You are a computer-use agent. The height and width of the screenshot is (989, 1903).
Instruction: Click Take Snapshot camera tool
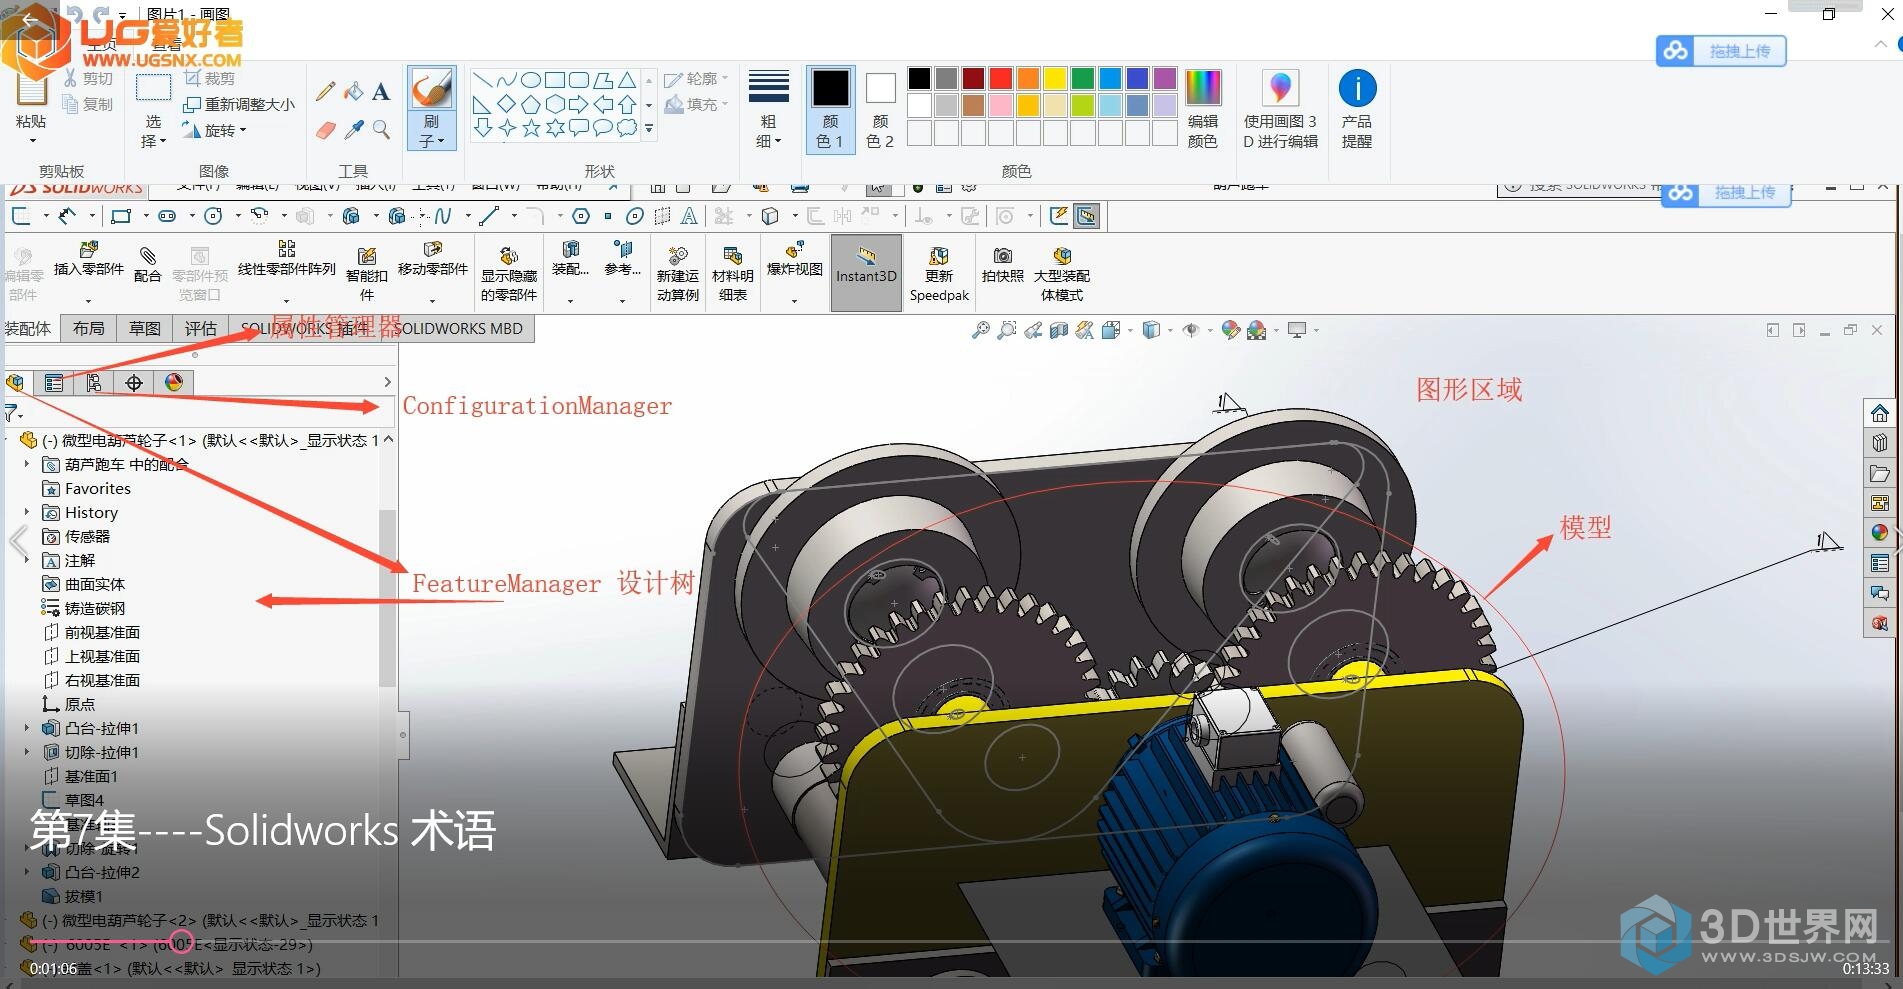1003,264
